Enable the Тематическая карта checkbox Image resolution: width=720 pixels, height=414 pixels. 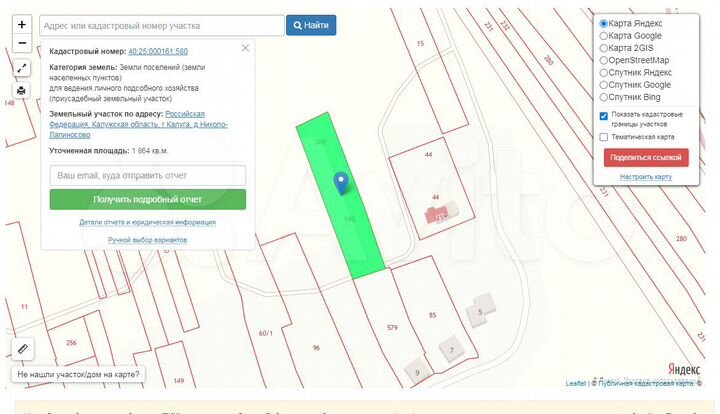point(603,137)
